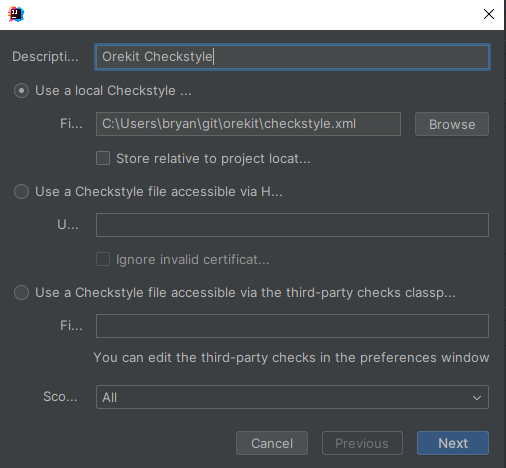Select 'Use a local Checkstyle' radio button

(x=21, y=91)
